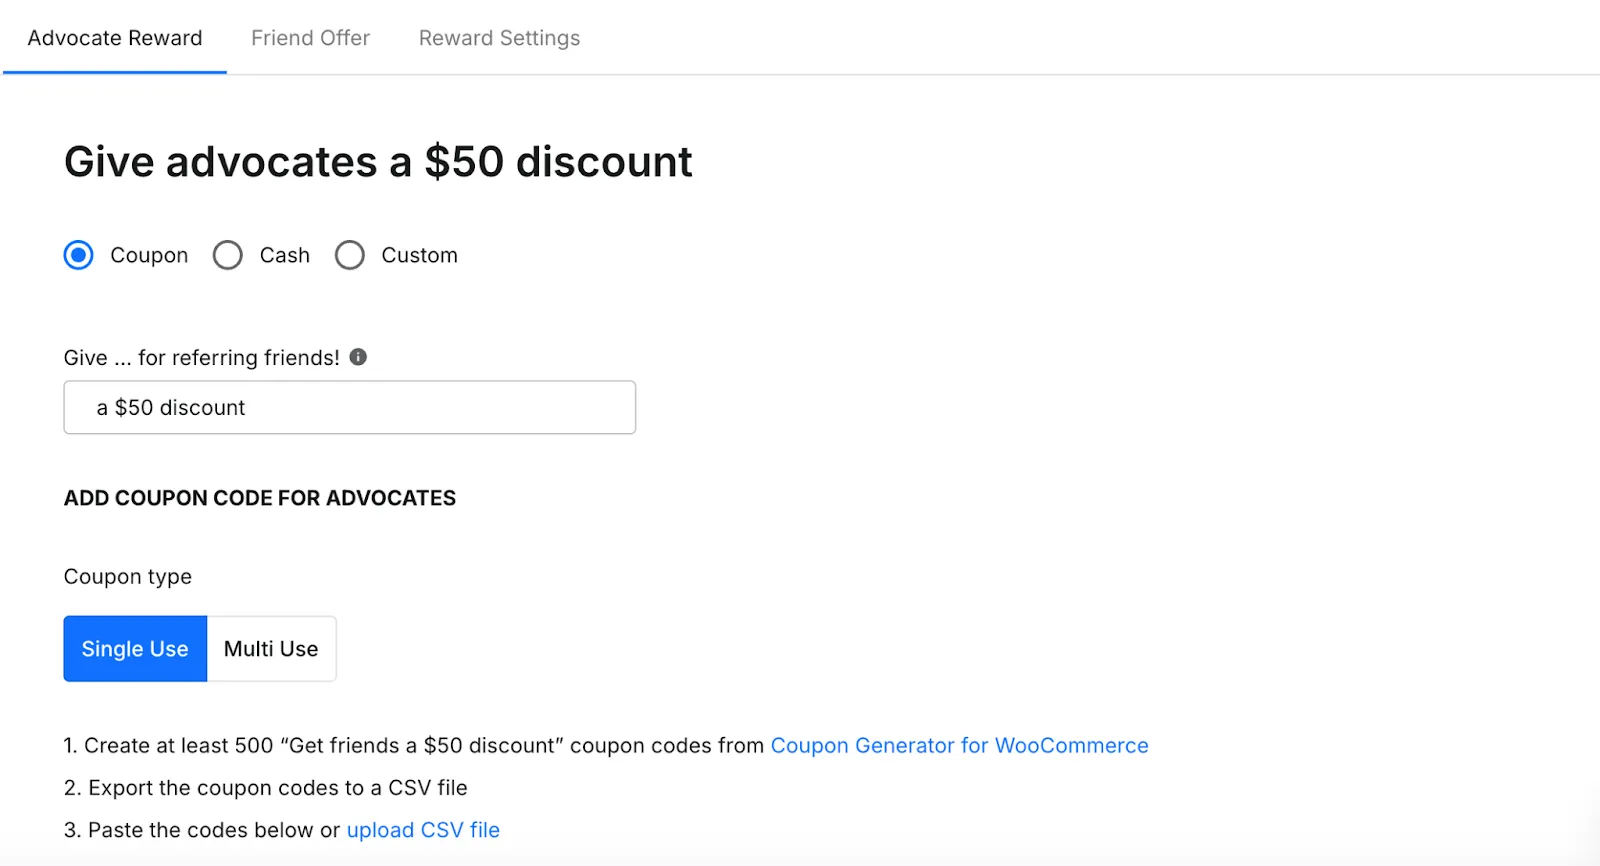Click the 'Cash' option label text
This screenshot has height=866, width=1600.
(x=285, y=255)
